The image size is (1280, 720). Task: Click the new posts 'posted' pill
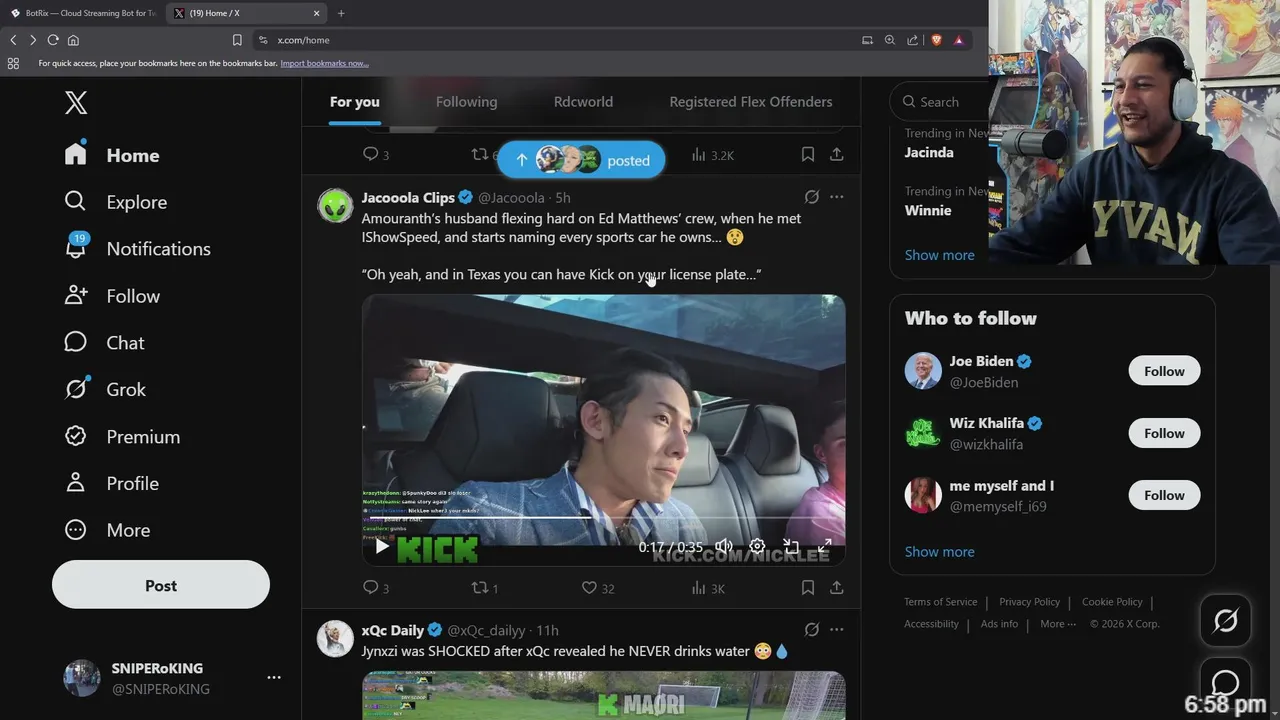click(x=581, y=160)
